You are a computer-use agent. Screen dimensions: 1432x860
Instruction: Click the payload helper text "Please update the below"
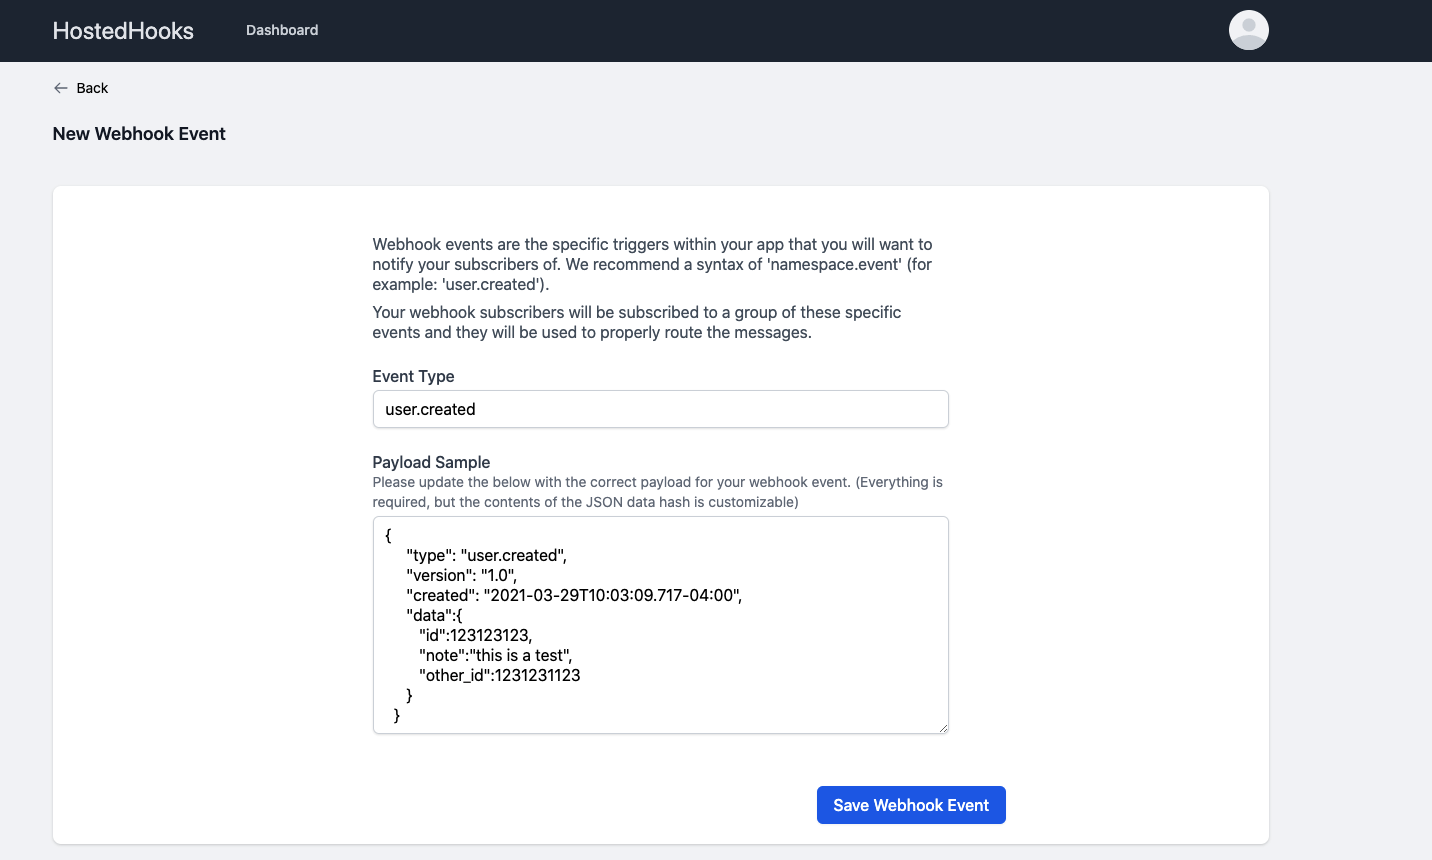[x=658, y=492]
